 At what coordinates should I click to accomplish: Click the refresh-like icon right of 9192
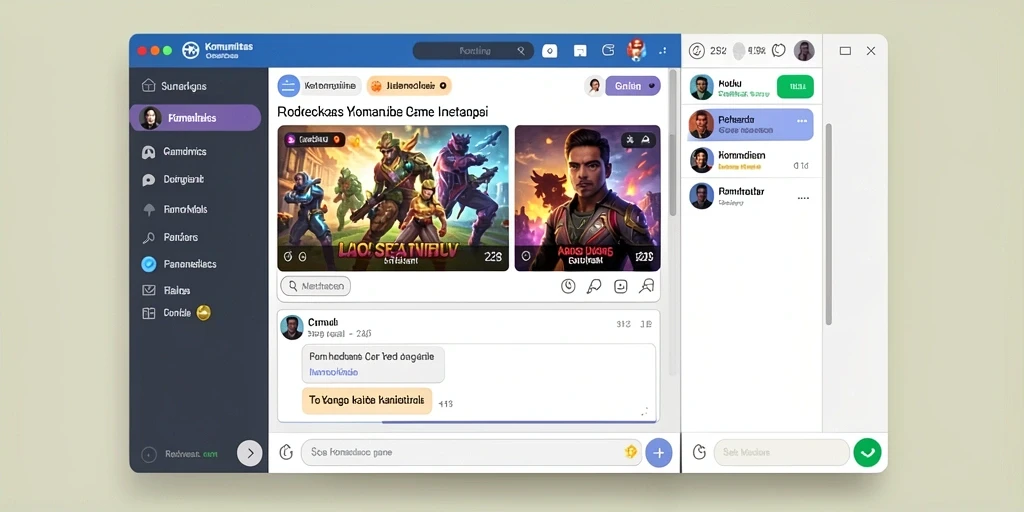click(778, 50)
